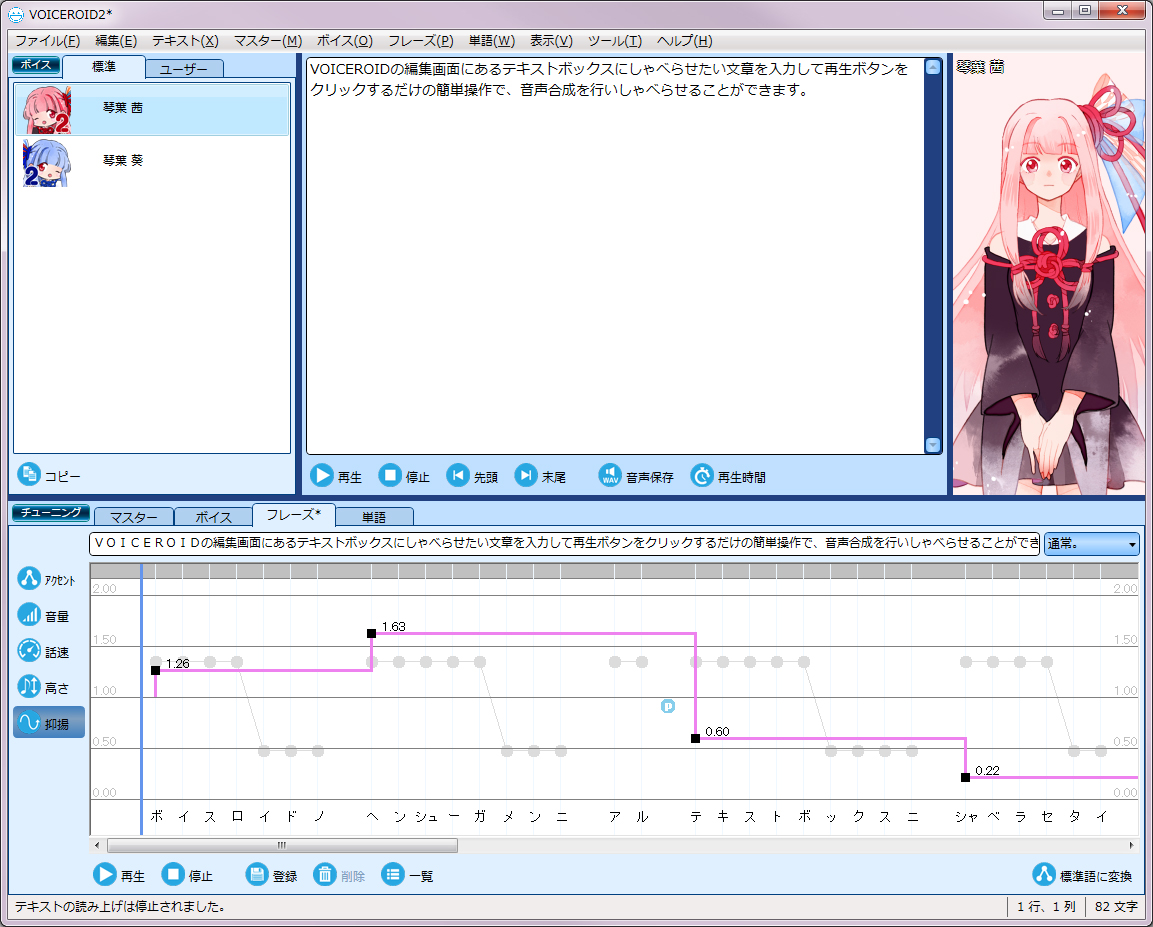The image size is (1153, 927).
Task: Click the 82 文字 character count
Action: 1116,907
